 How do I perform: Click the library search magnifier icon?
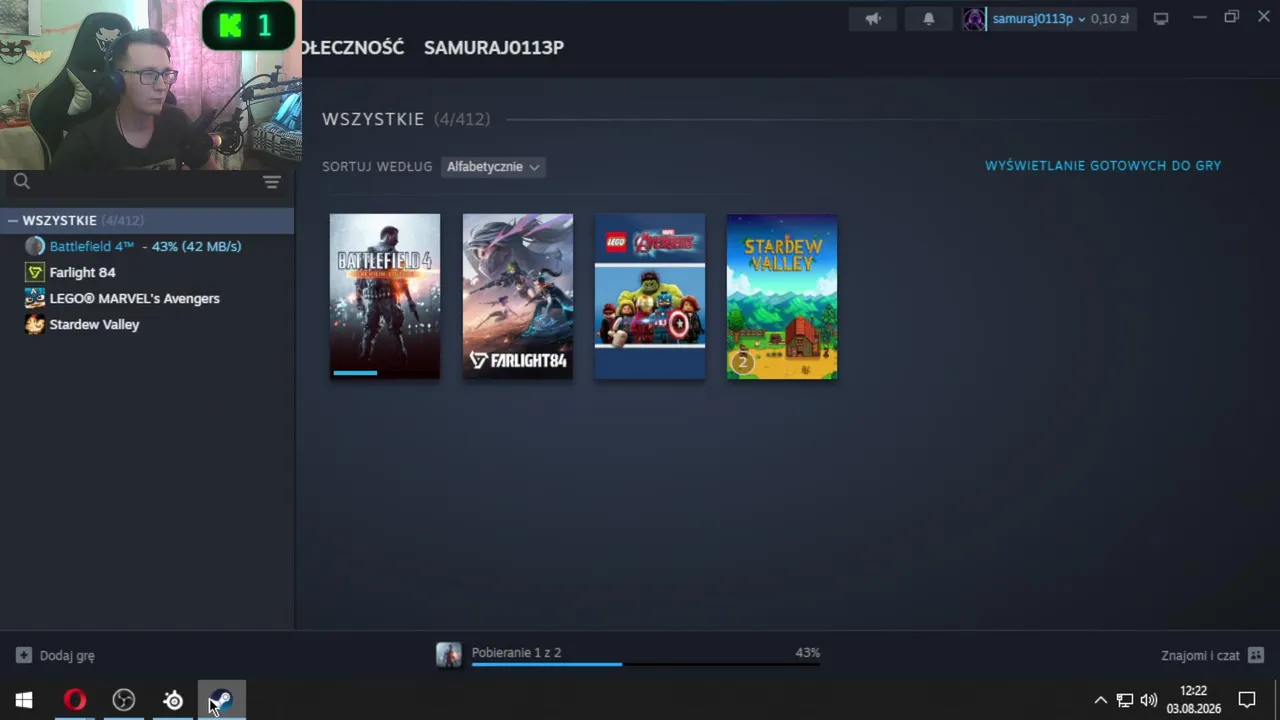point(22,181)
